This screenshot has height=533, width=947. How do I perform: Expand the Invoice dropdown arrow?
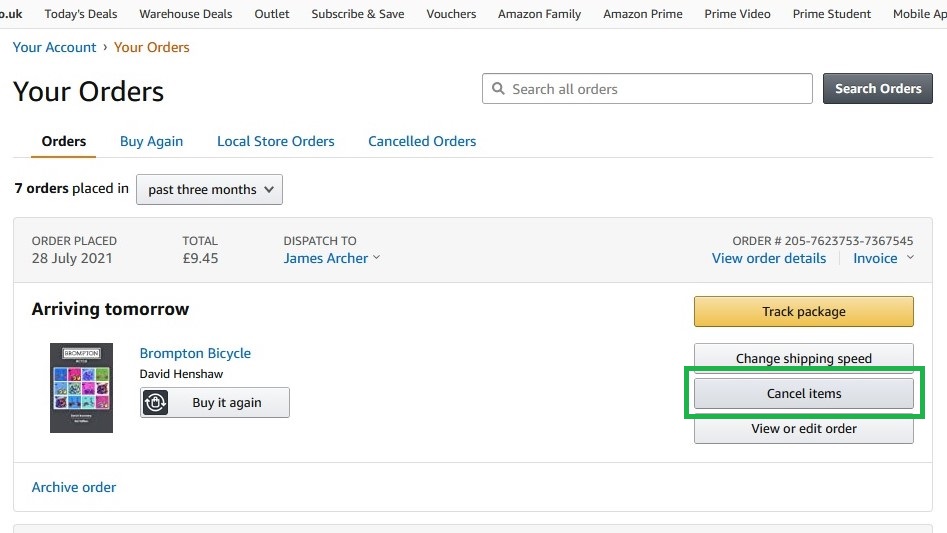point(910,258)
